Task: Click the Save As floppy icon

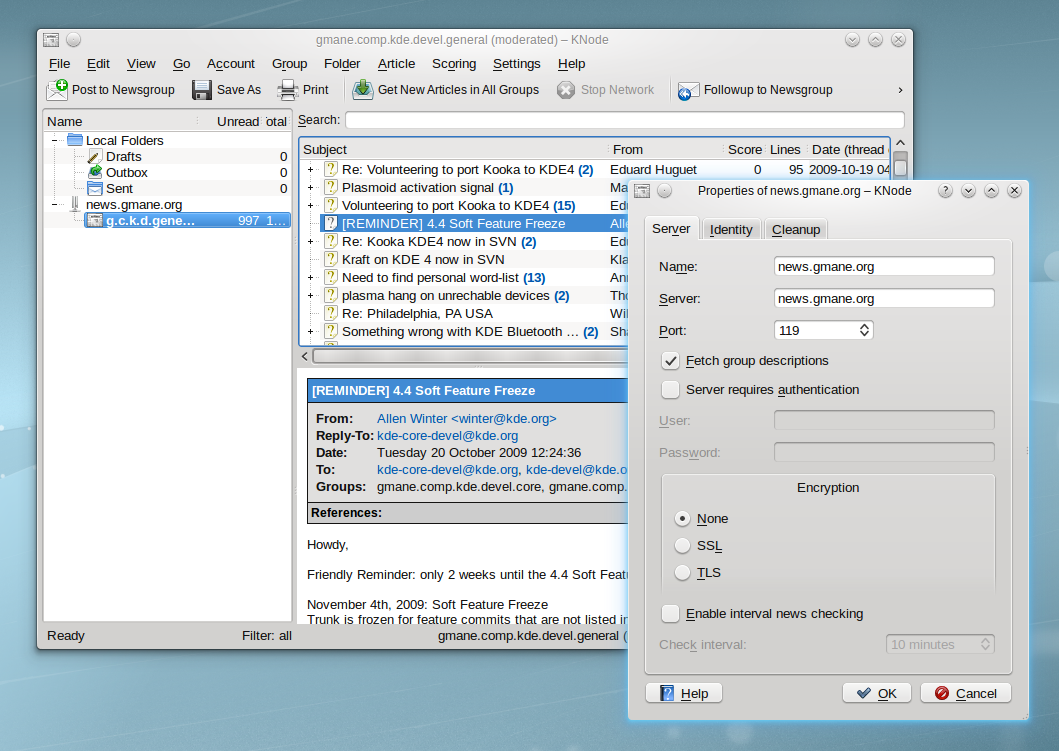Action: tap(202, 90)
